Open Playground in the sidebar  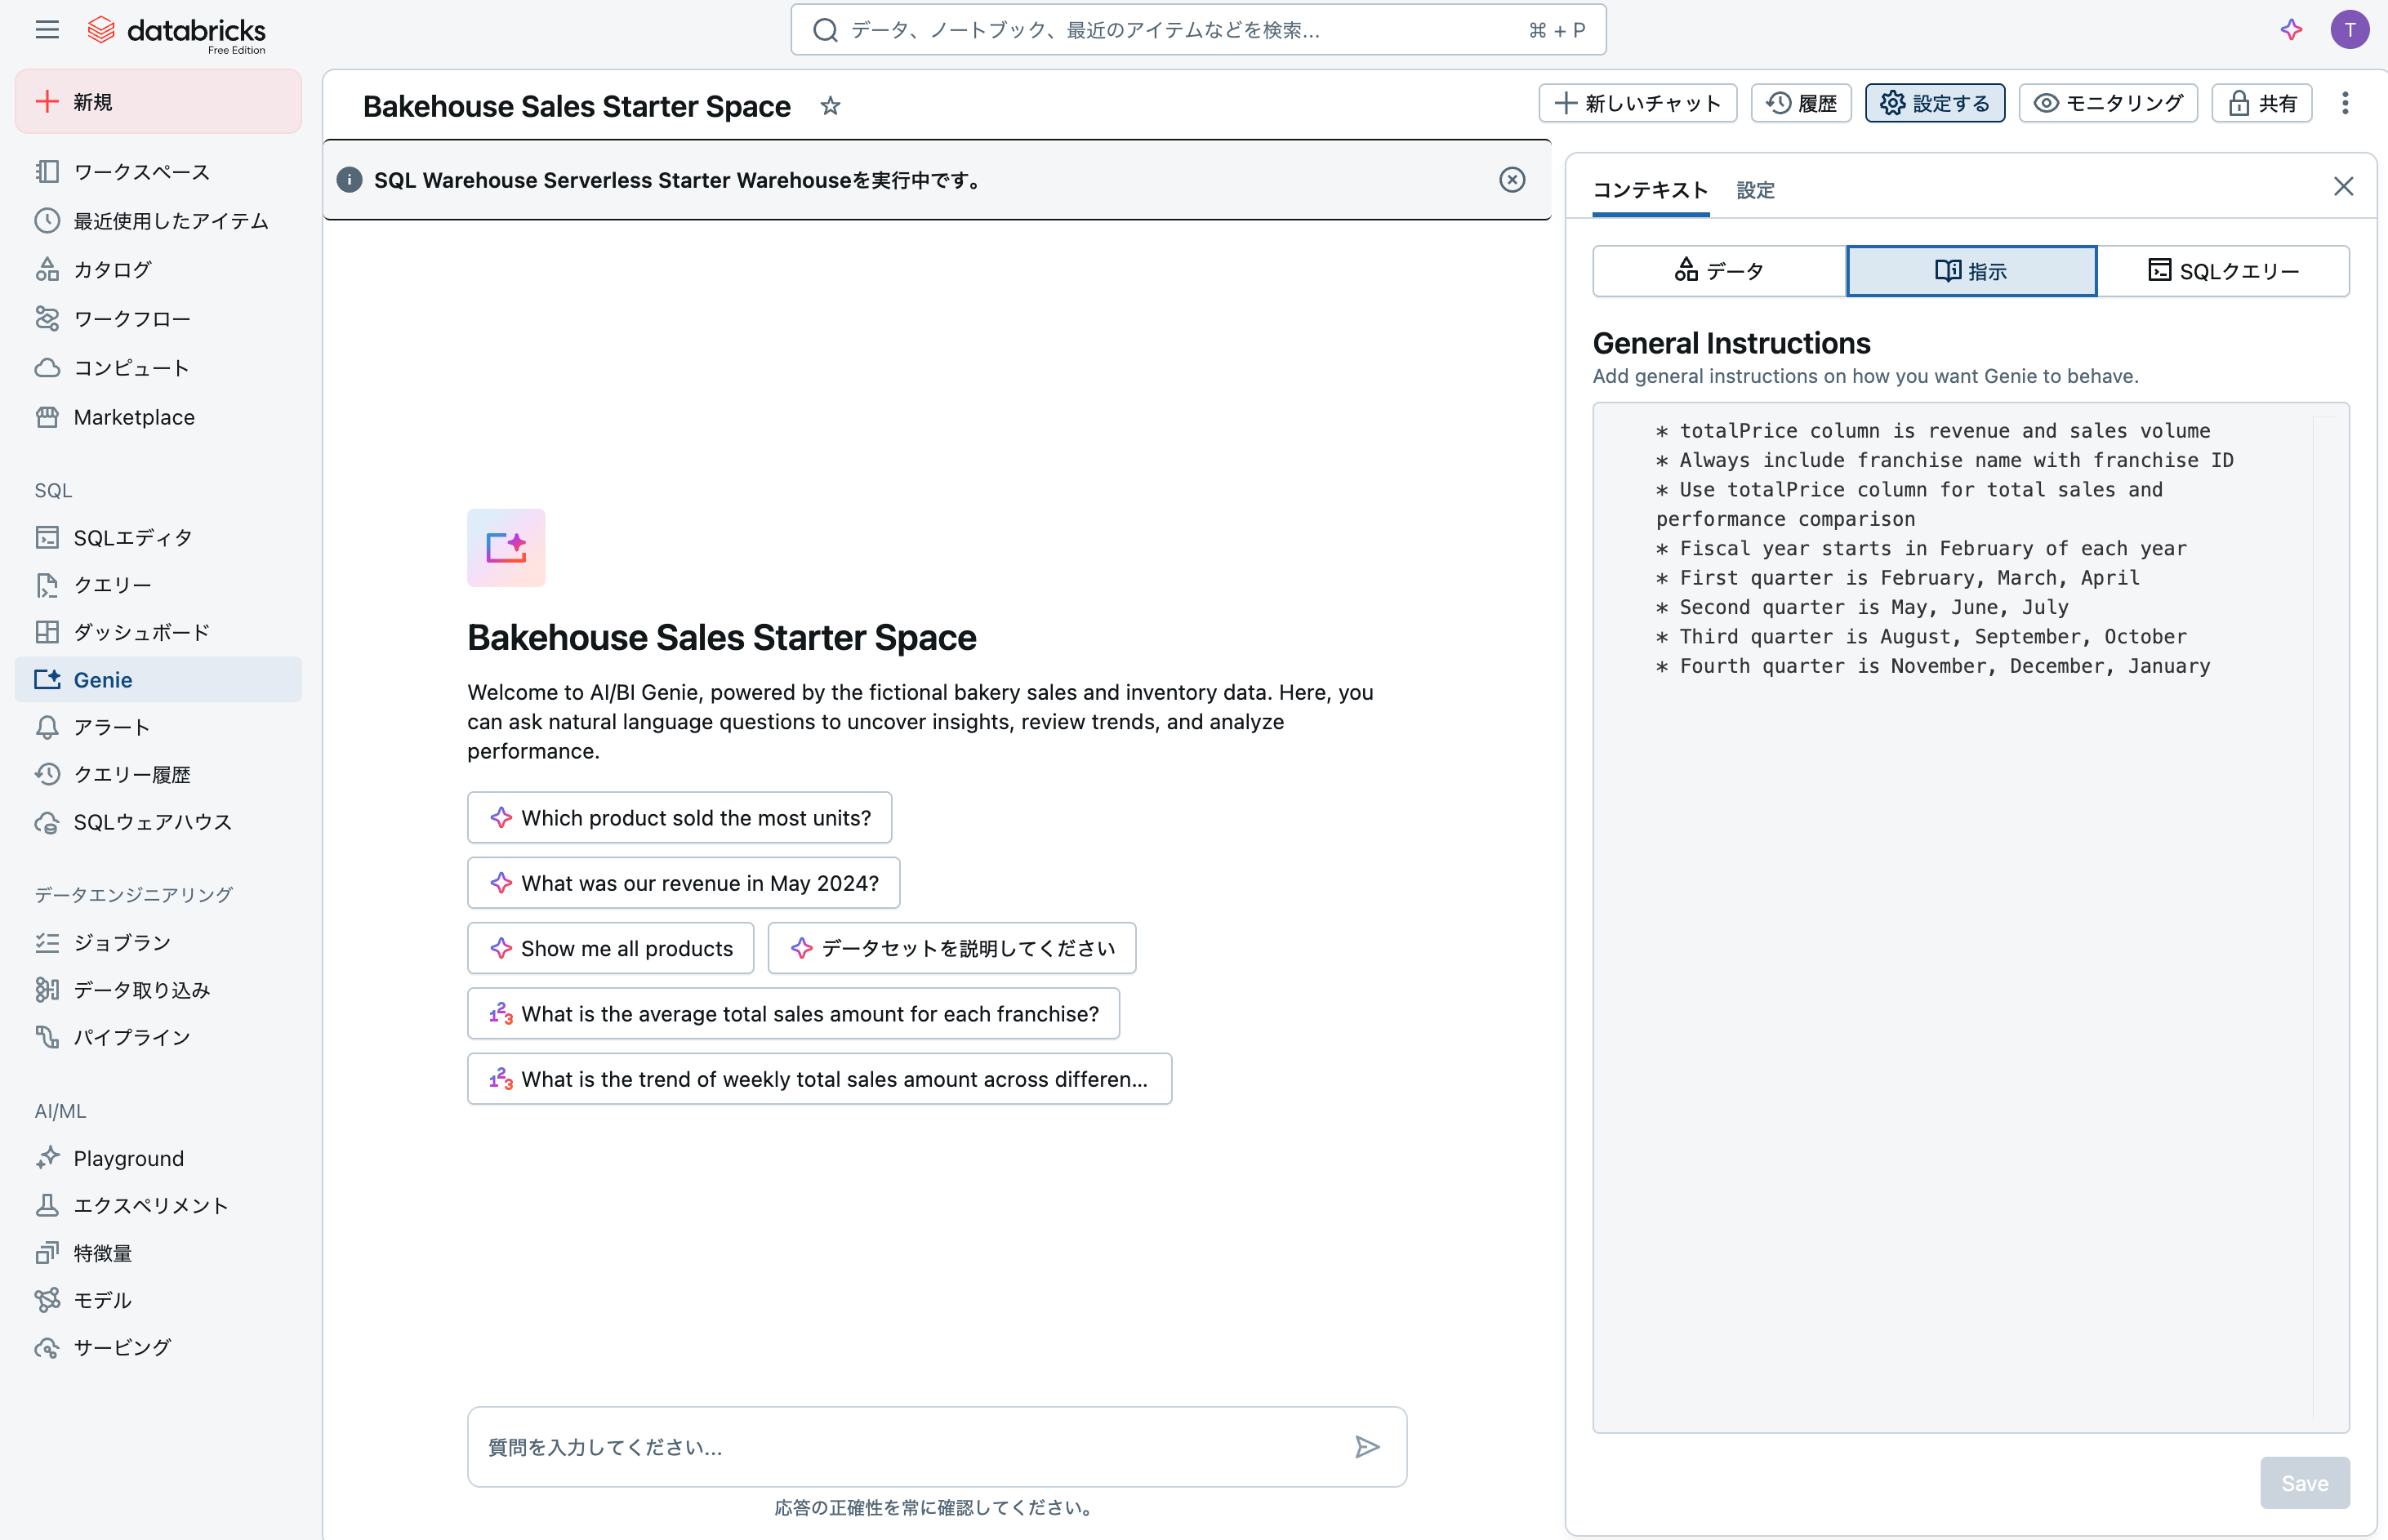tap(158, 1158)
